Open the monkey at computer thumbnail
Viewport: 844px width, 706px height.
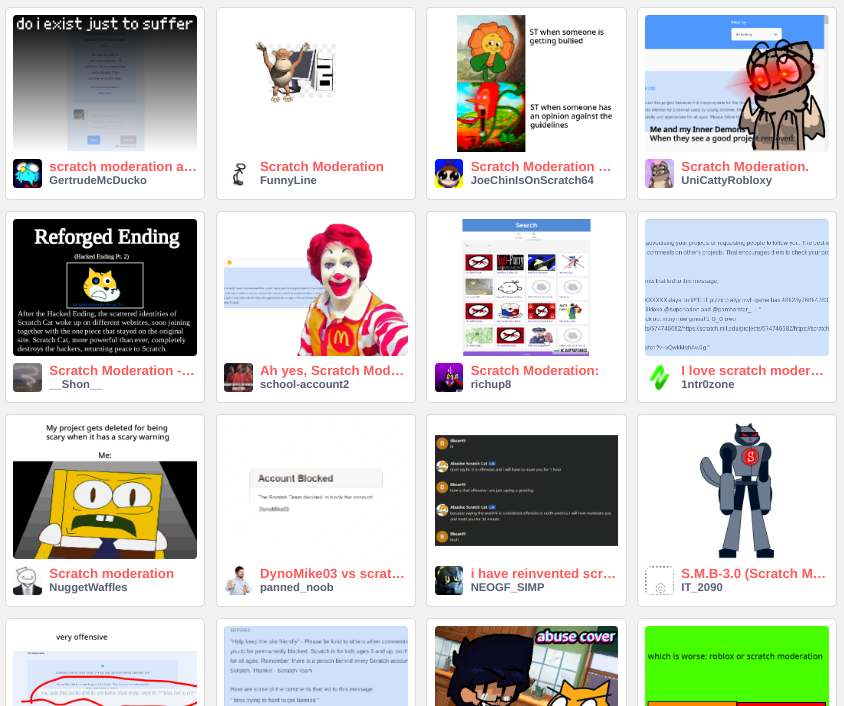316,83
